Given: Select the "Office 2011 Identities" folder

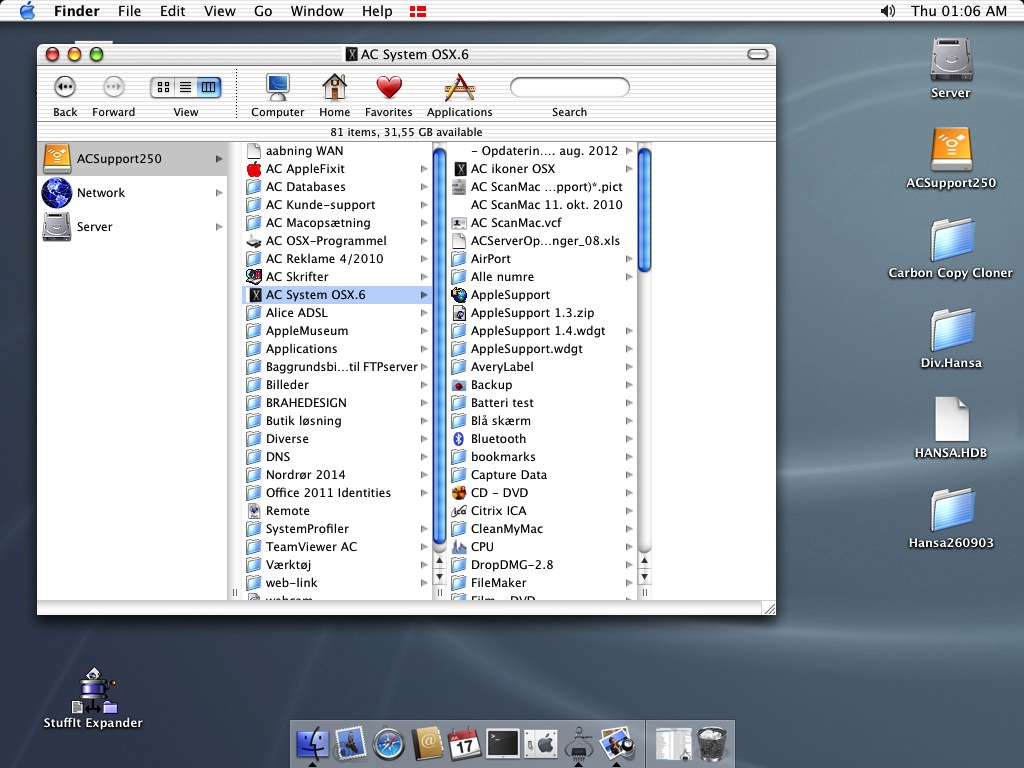Looking at the screenshot, I should 337,493.
